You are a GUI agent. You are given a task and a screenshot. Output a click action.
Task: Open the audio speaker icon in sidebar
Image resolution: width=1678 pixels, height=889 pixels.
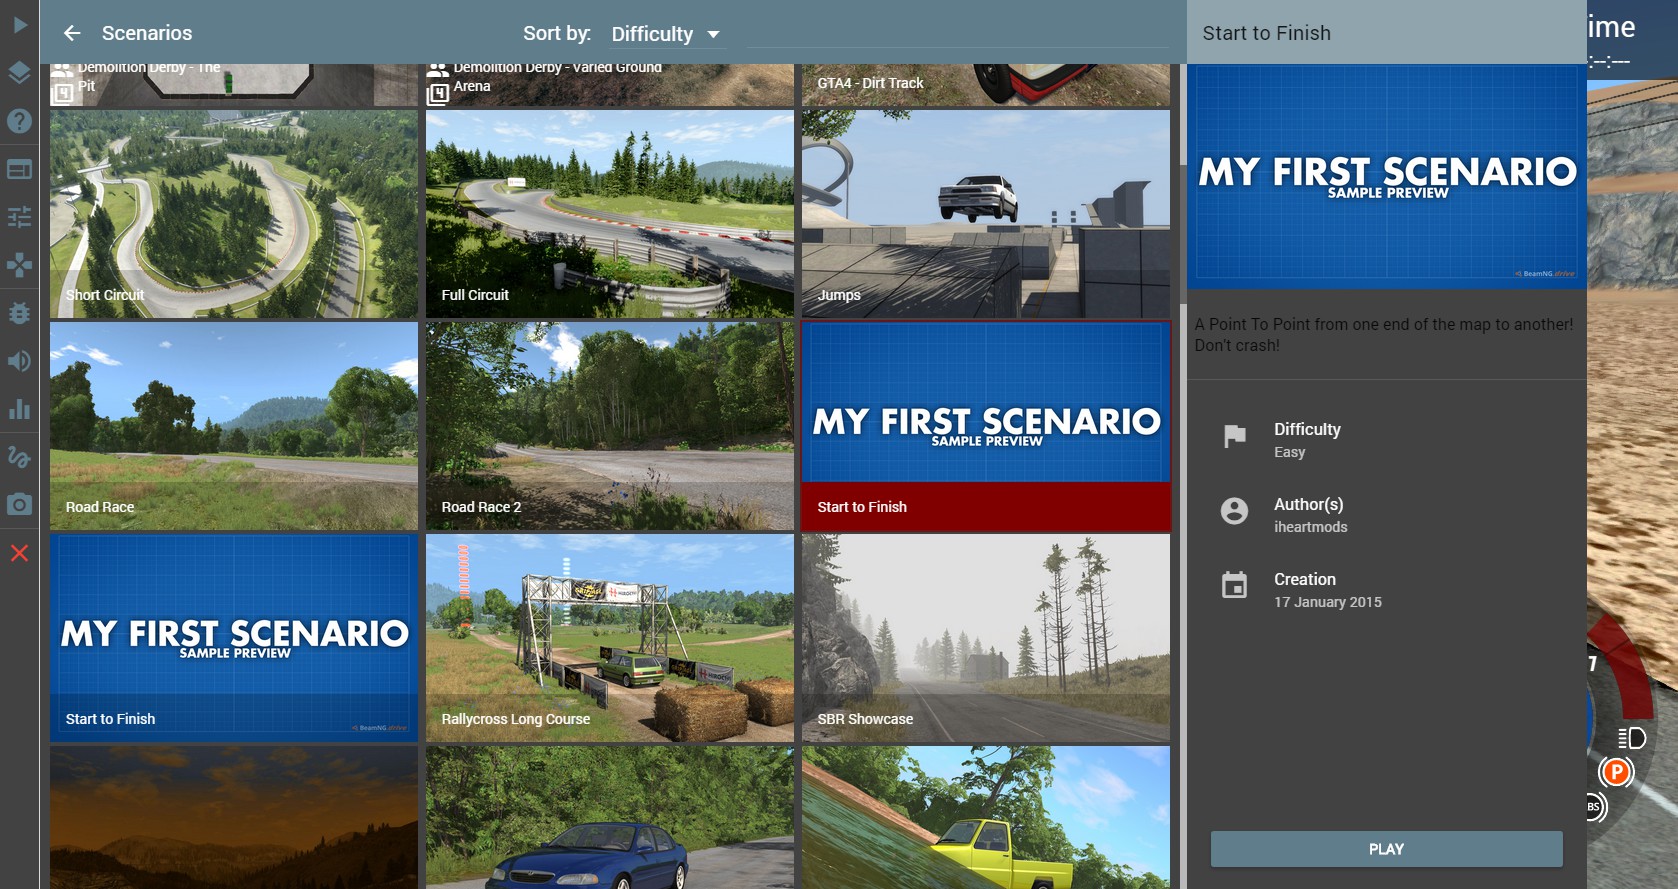[19, 361]
